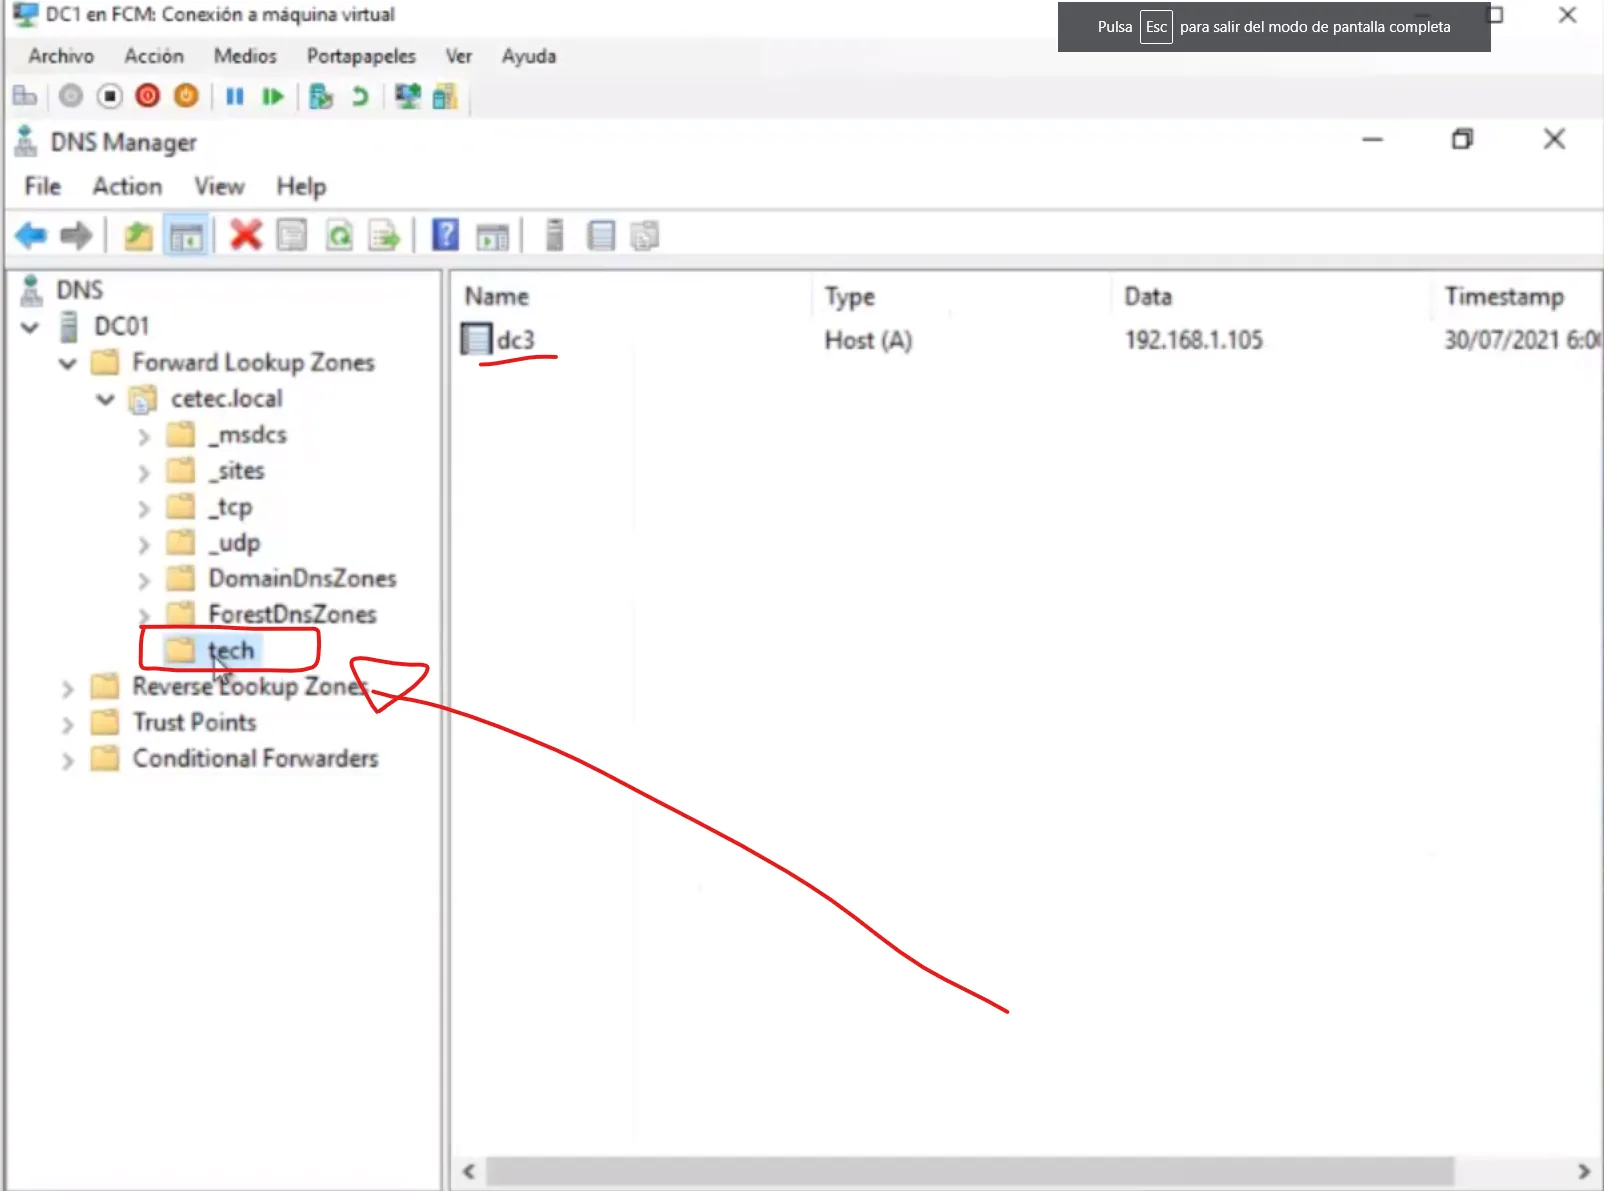The image size is (1604, 1191).
Task: Click the horizontal scrollbar right arrow
Action: click(x=1583, y=1170)
